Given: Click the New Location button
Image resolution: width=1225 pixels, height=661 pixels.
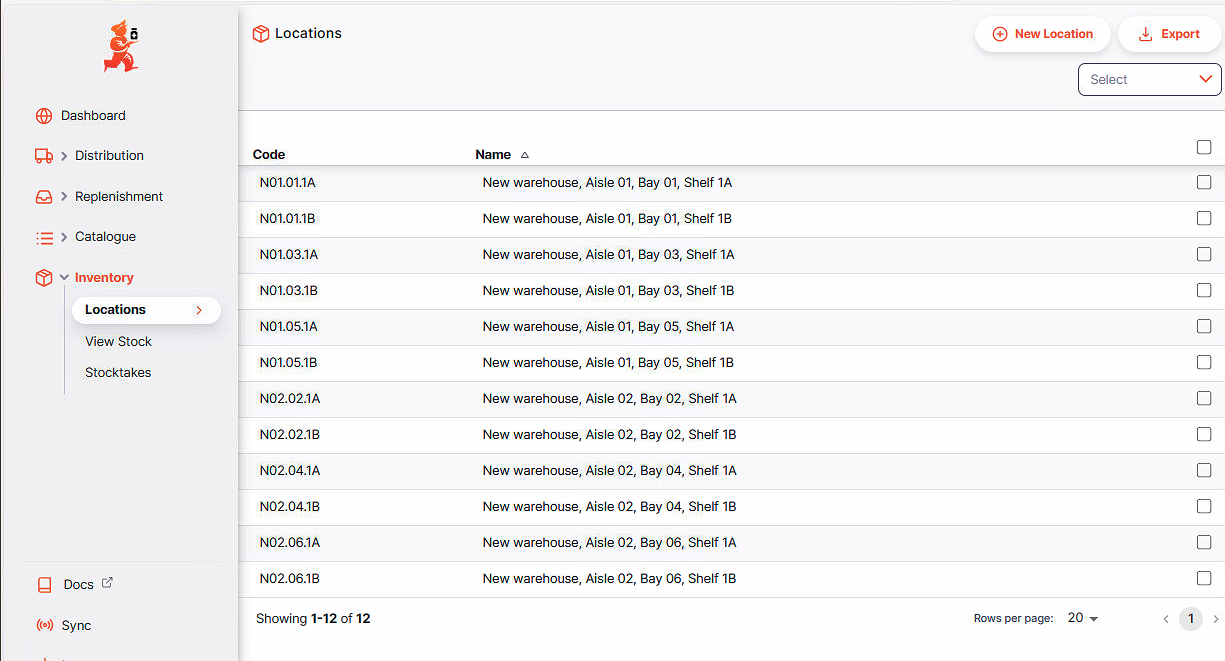Looking at the screenshot, I should tap(1042, 34).
